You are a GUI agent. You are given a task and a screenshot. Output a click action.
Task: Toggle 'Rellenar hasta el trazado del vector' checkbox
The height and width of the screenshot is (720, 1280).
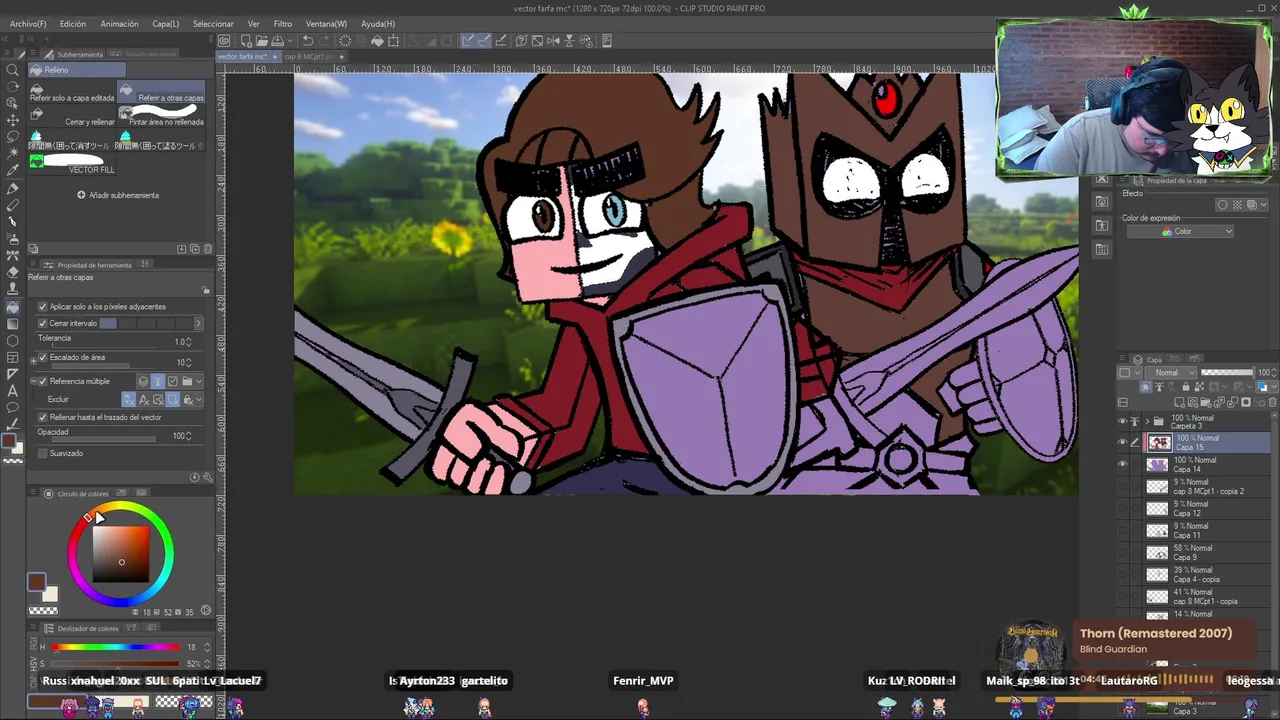tap(42, 417)
